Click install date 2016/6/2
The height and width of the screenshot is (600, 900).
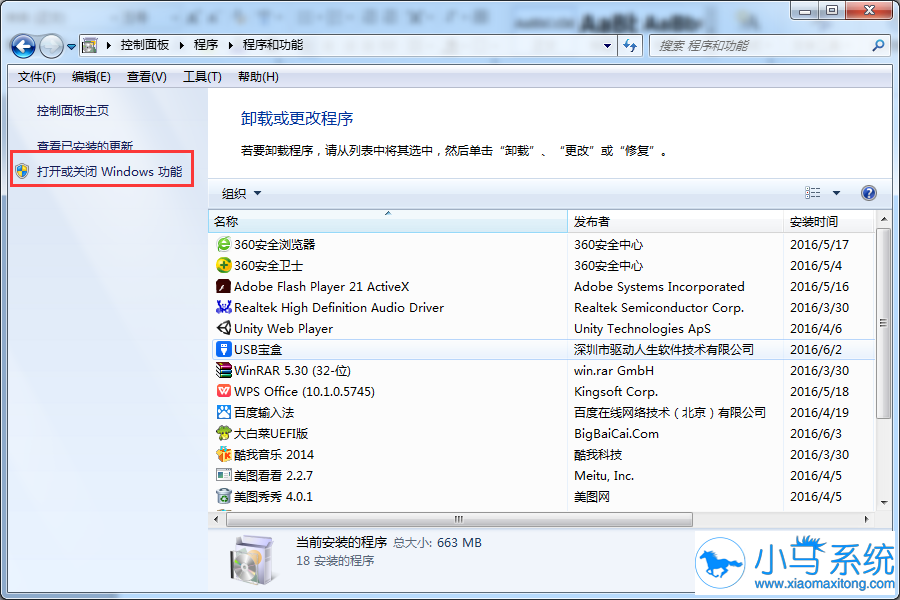tap(816, 350)
